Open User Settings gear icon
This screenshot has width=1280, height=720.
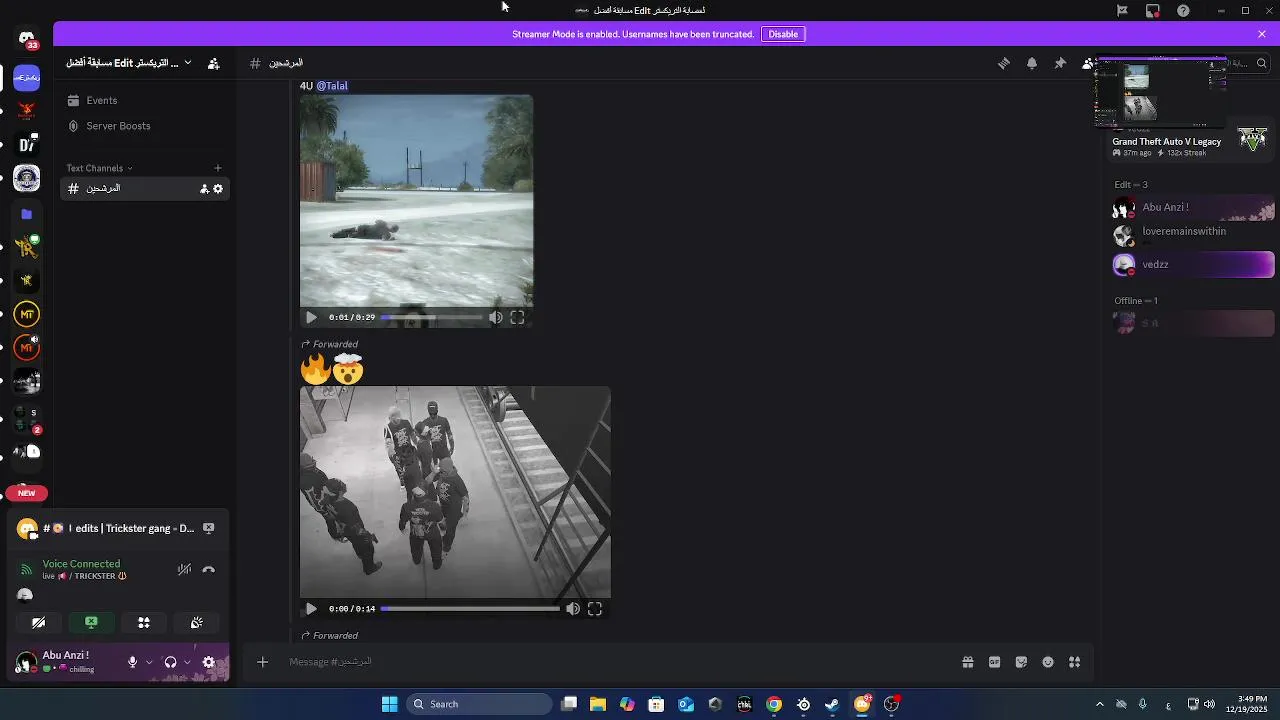[209, 662]
